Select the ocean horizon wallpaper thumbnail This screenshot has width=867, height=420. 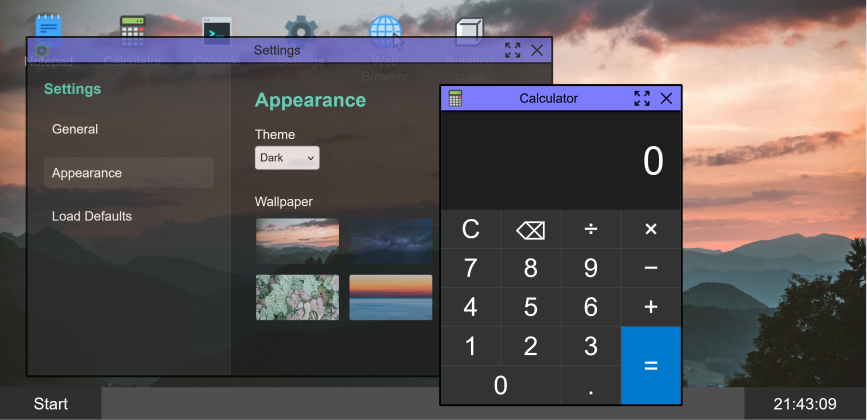tap(390, 297)
